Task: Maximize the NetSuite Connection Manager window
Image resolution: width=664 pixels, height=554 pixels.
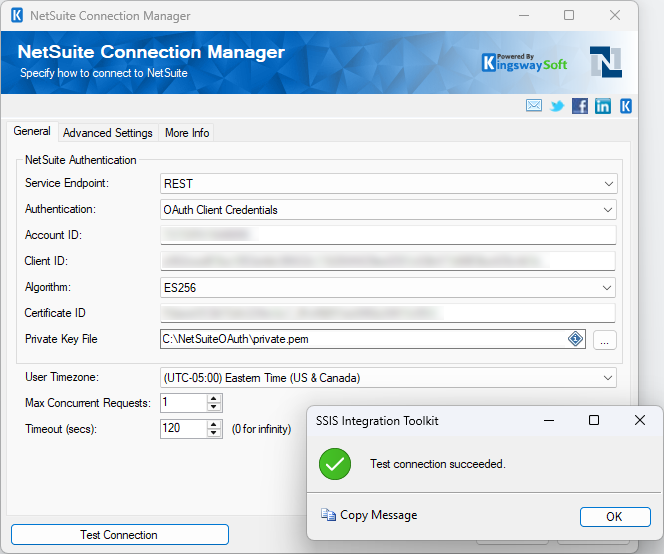Action: click(x=569, y=16)
